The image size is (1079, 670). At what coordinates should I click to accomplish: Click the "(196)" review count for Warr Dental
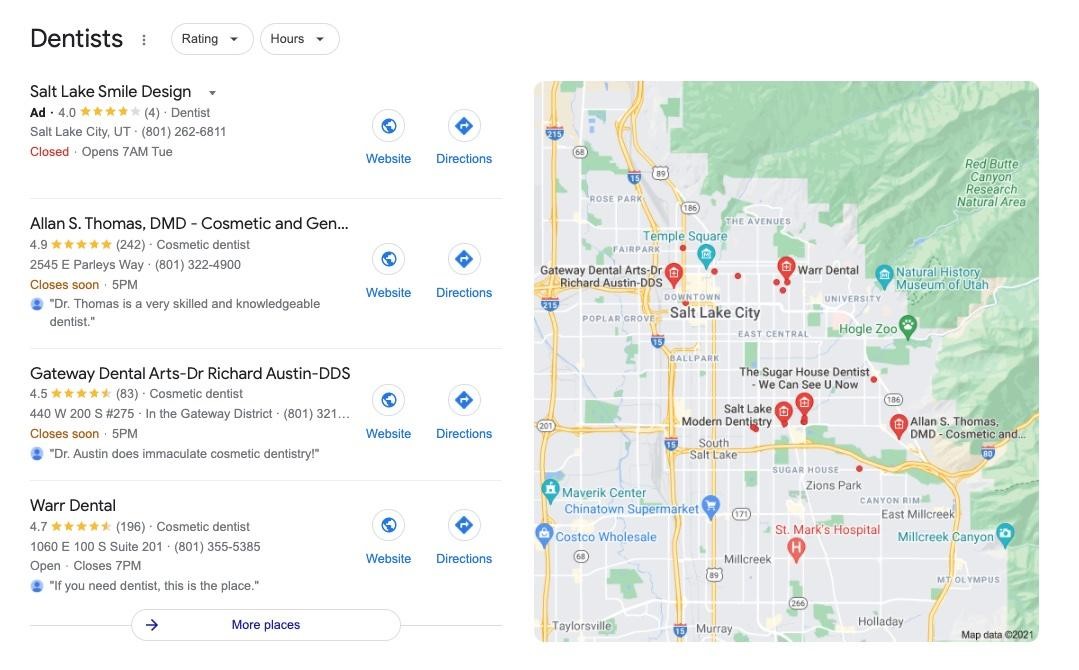[130, 527]
